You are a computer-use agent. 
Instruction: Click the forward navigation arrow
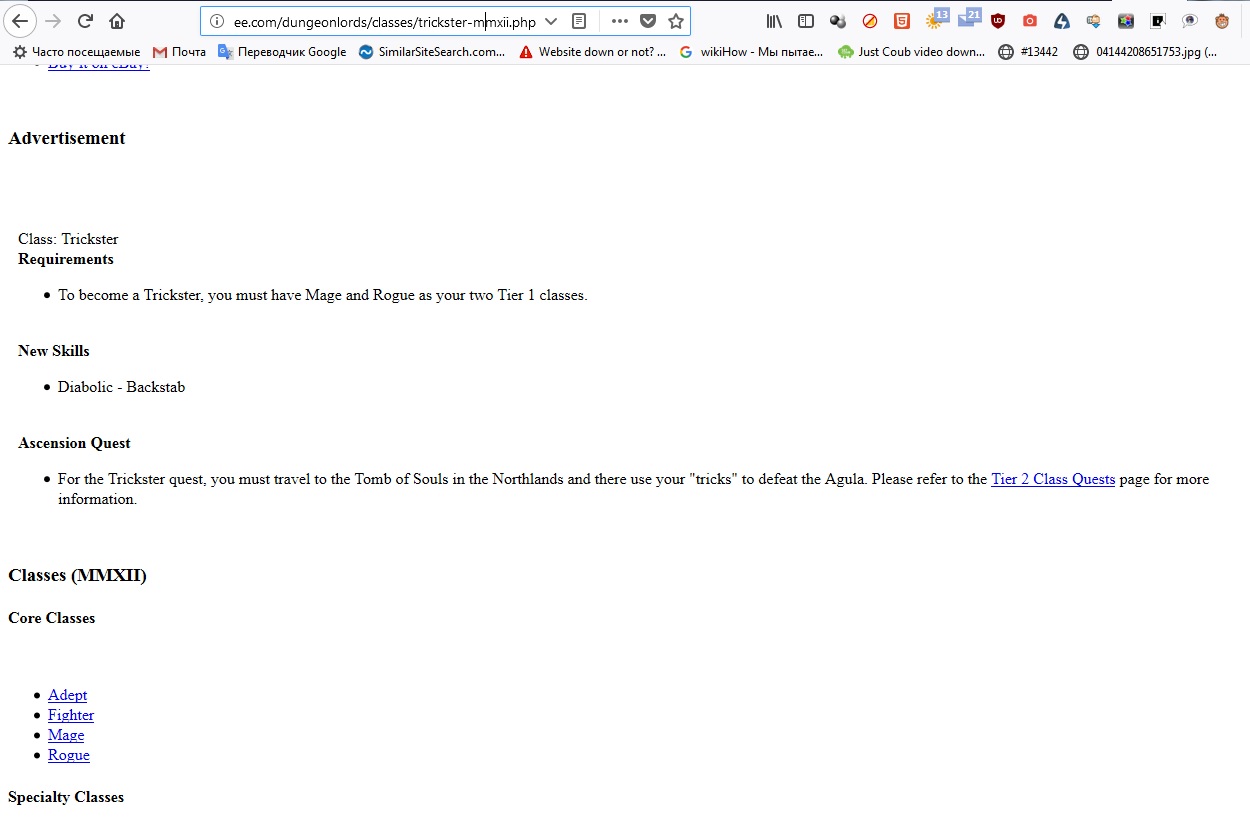(x=54, y=21)
